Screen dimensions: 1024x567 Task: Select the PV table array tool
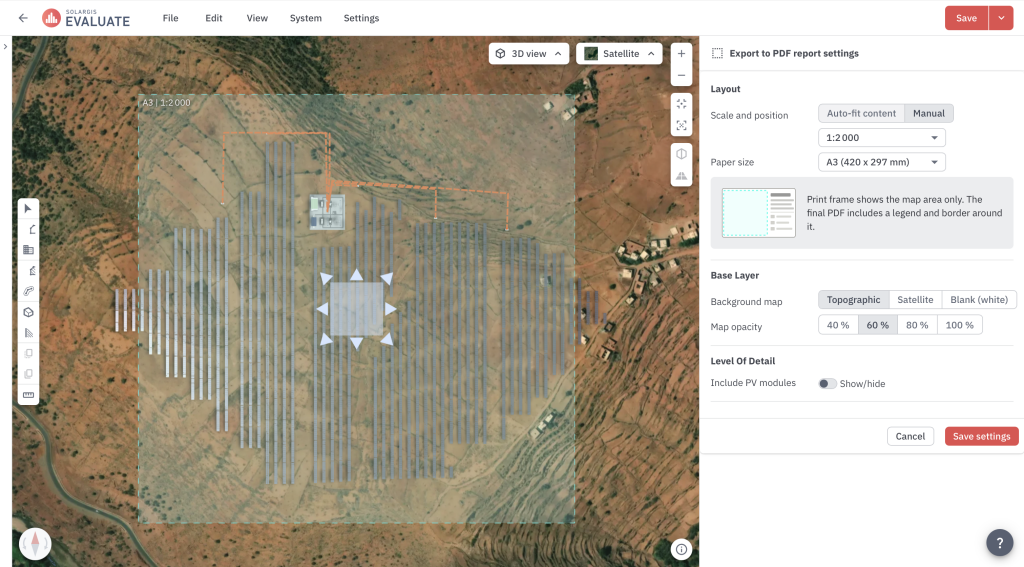(x=28, y=250)
